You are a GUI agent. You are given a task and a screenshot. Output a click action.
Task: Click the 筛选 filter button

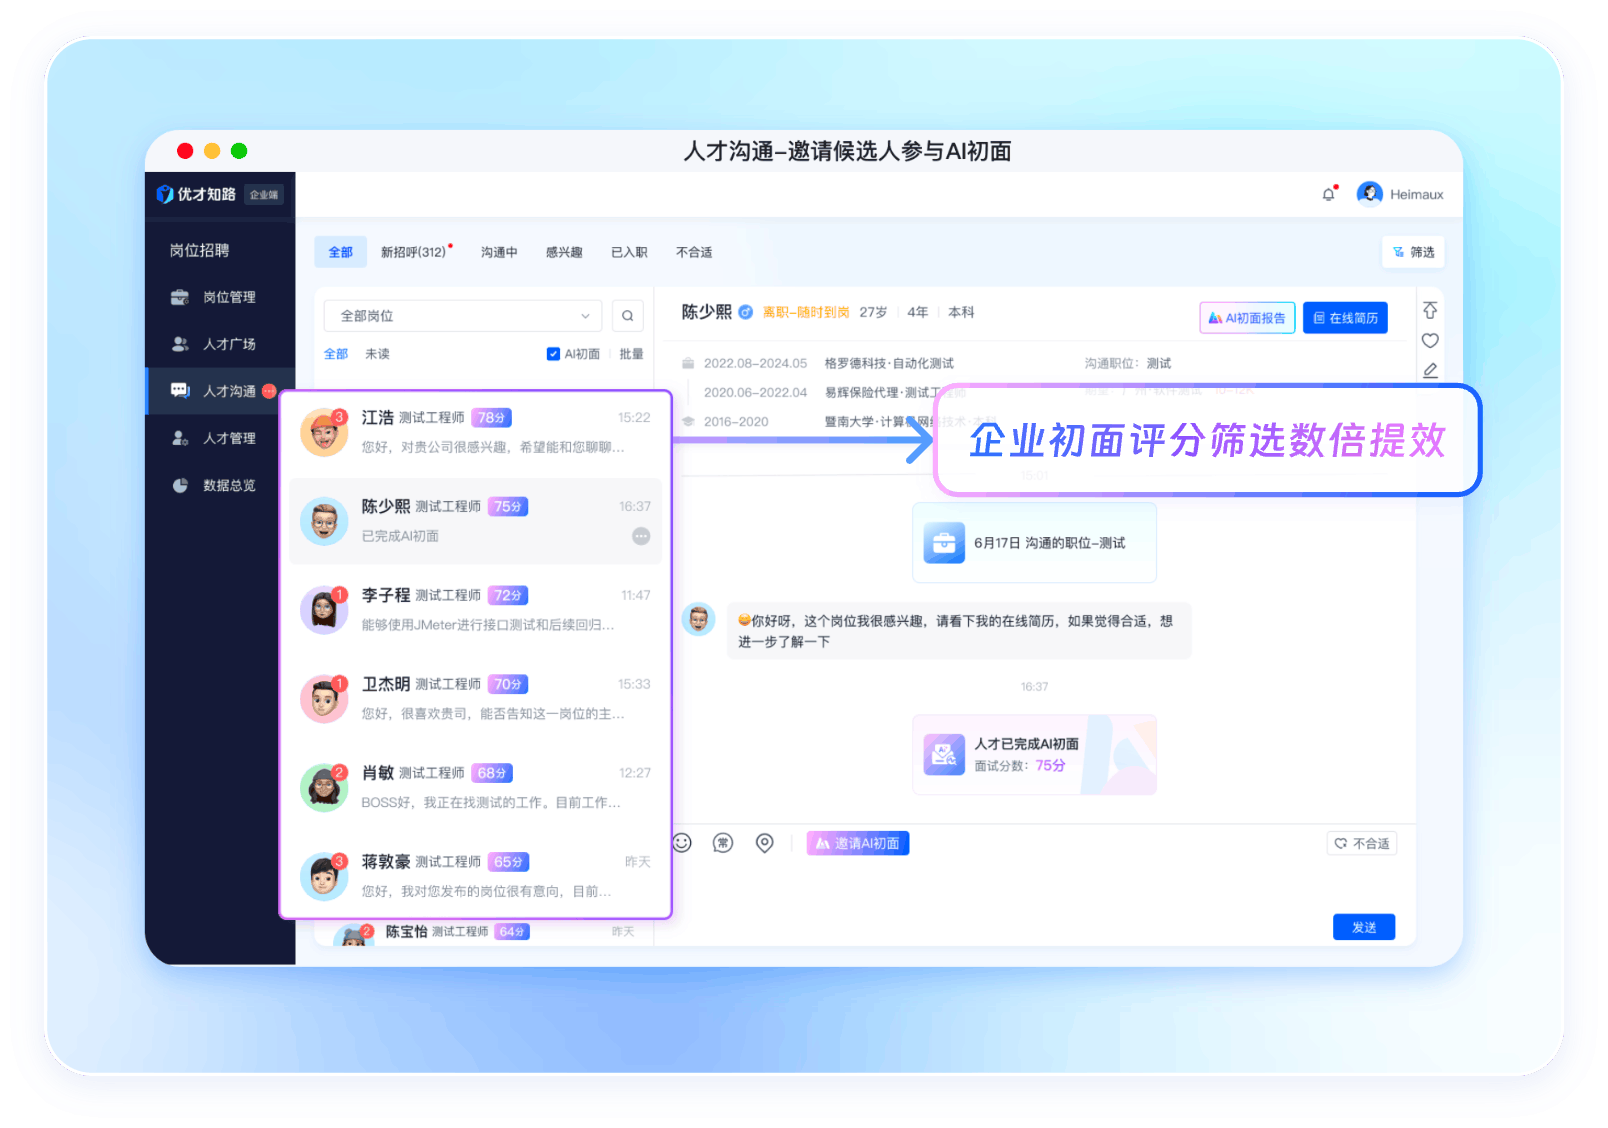tap(1413, 252)
